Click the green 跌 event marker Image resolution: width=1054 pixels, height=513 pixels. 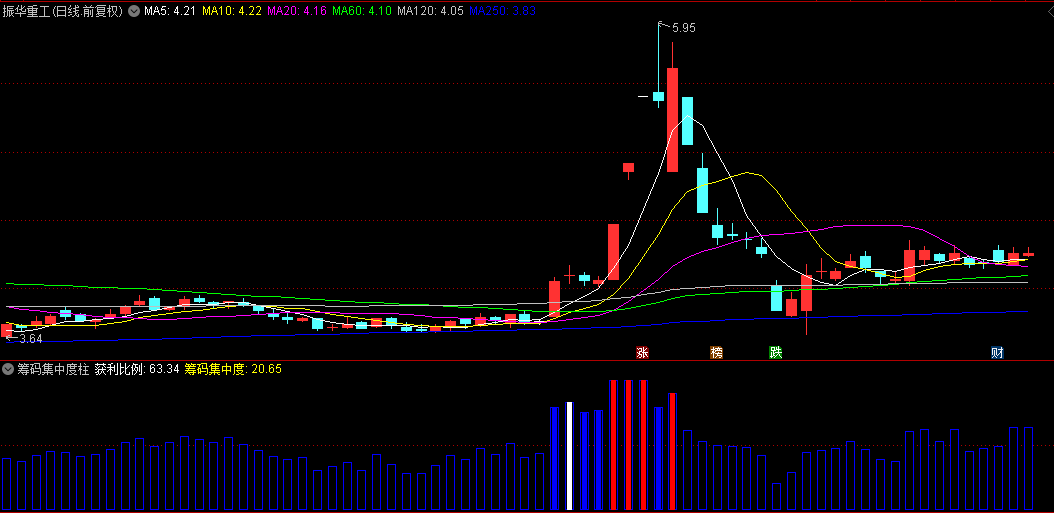(x=776, y=352)
